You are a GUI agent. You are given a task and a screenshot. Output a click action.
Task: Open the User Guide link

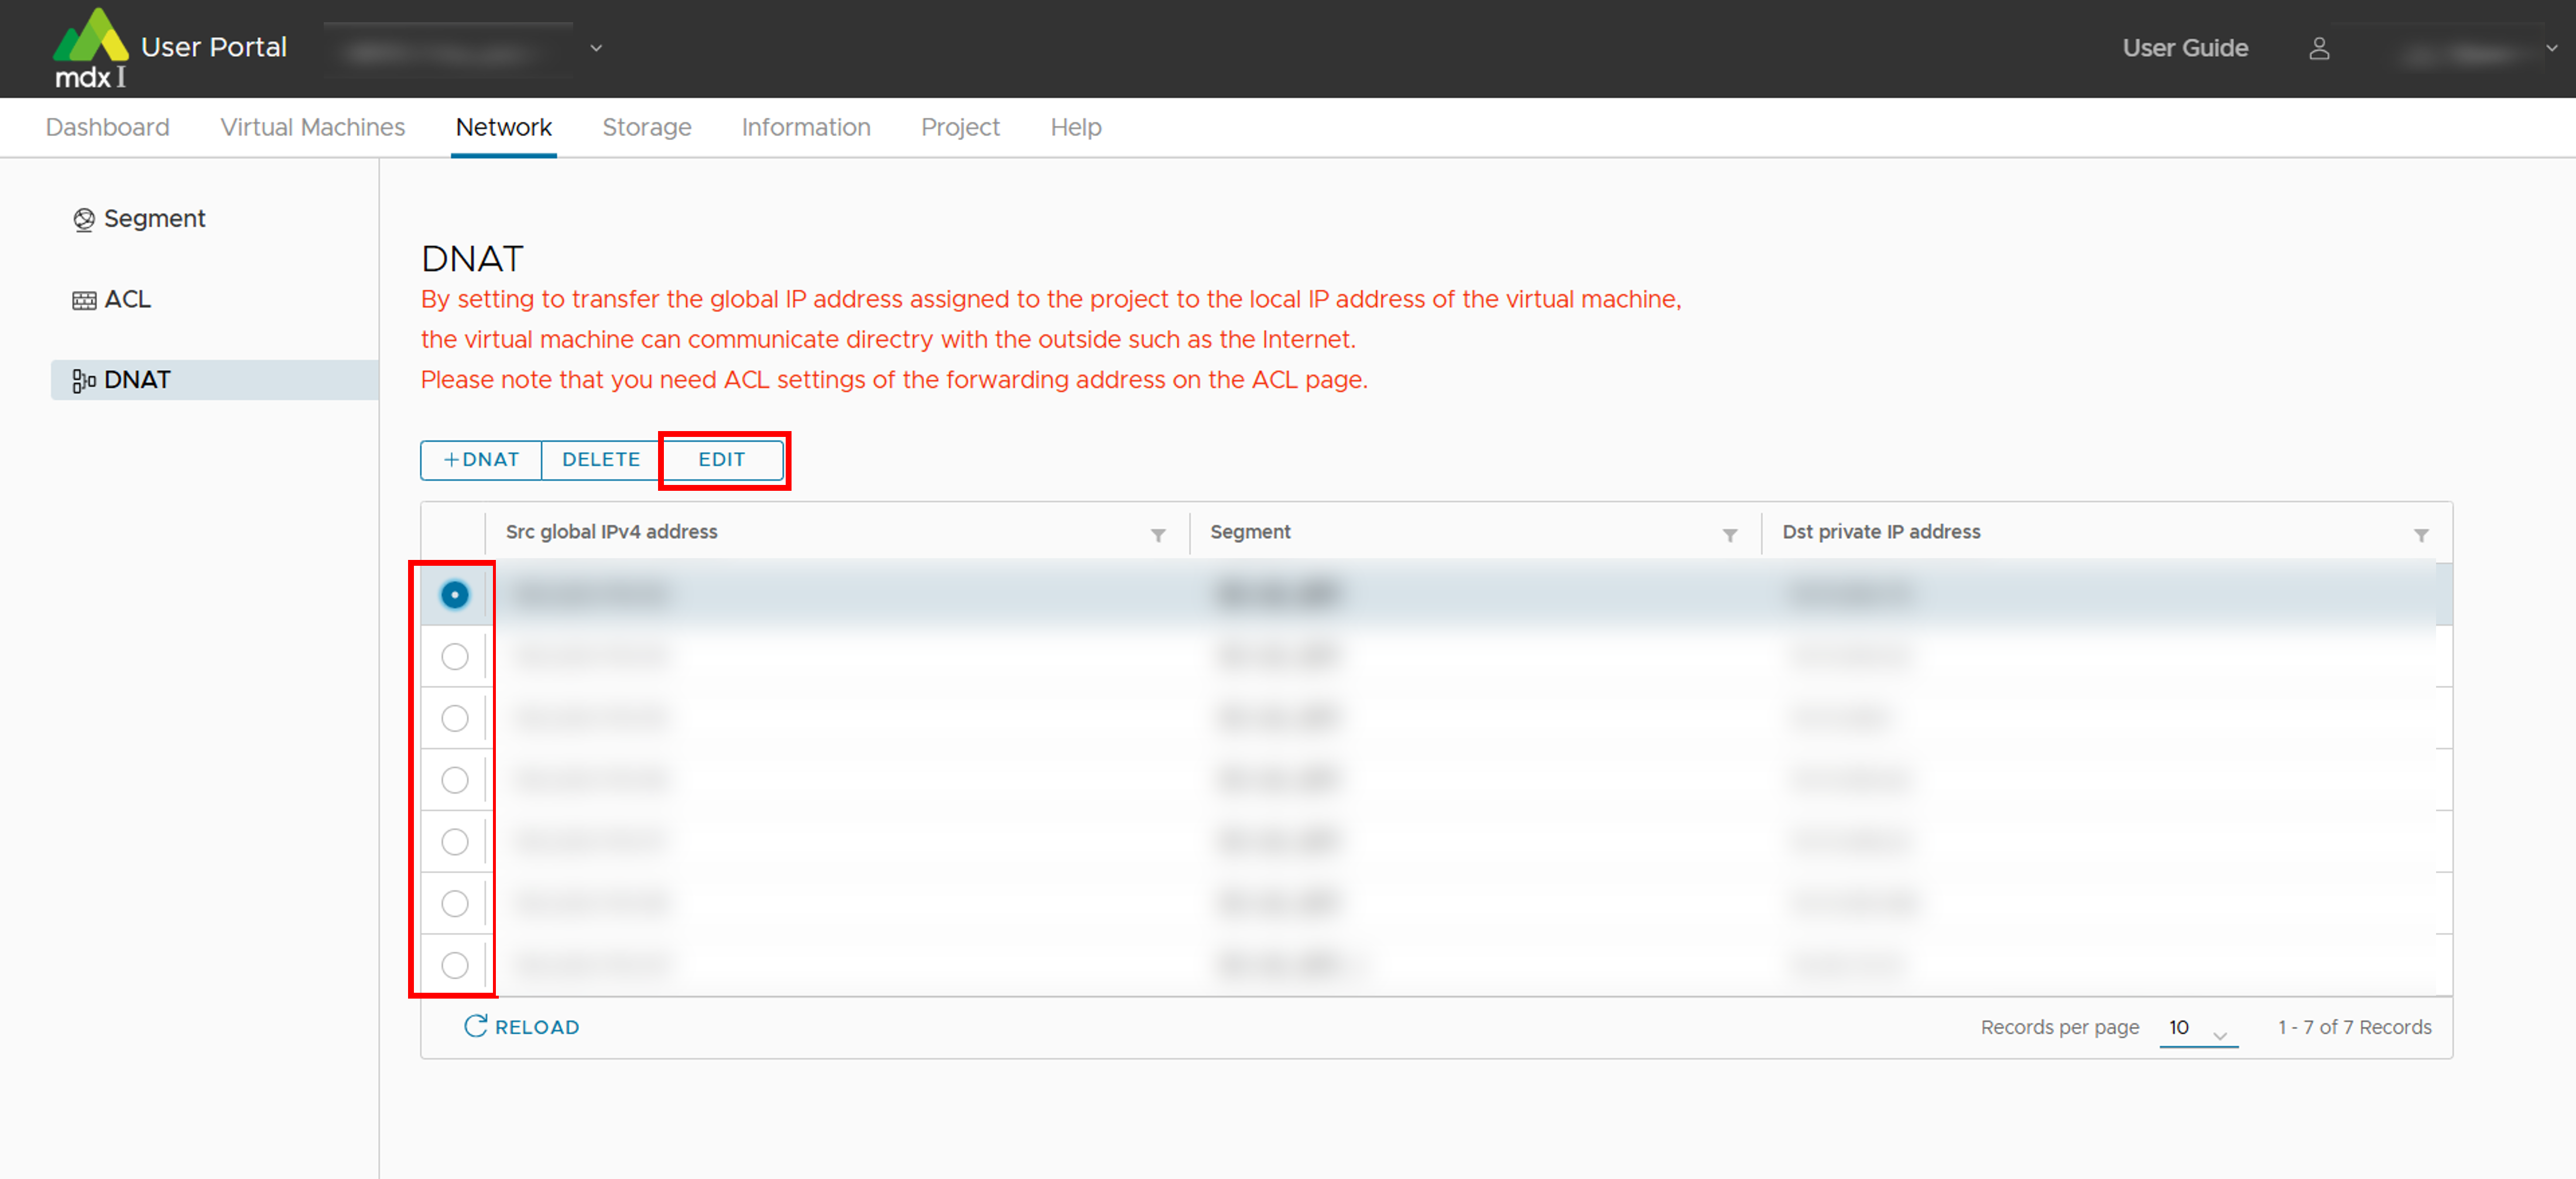click(x=2185, y=48)
